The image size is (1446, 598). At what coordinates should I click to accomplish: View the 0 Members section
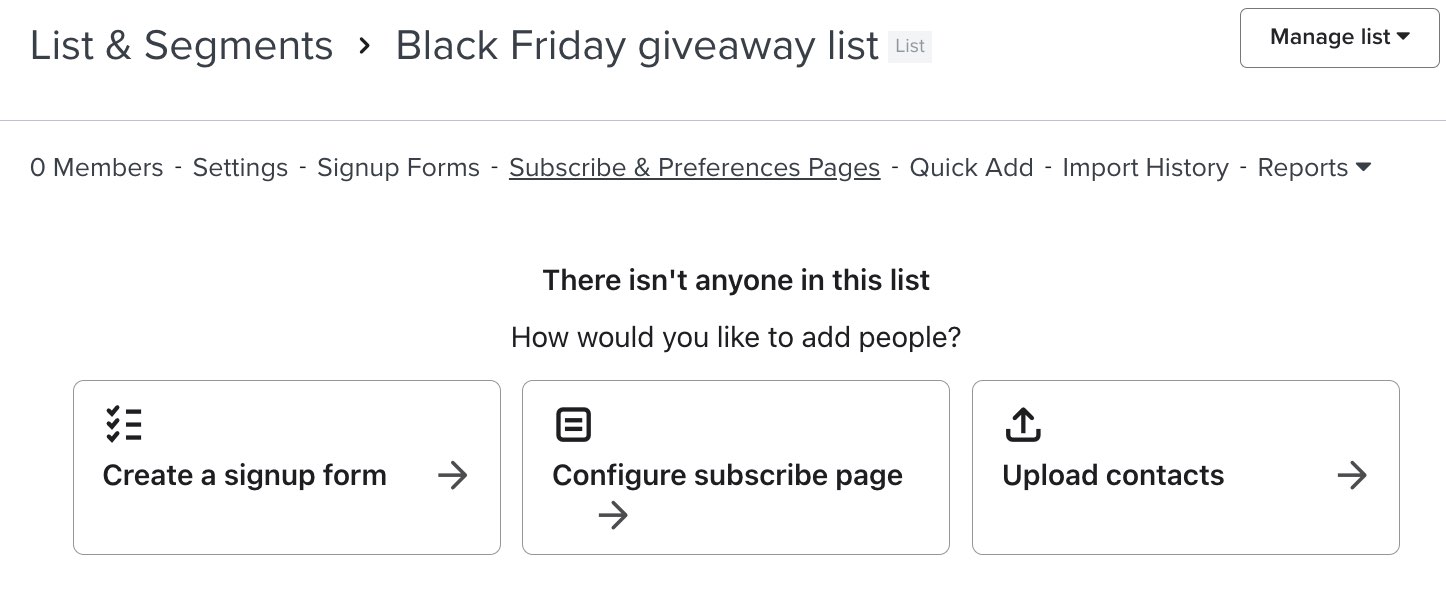pos(97,168)
